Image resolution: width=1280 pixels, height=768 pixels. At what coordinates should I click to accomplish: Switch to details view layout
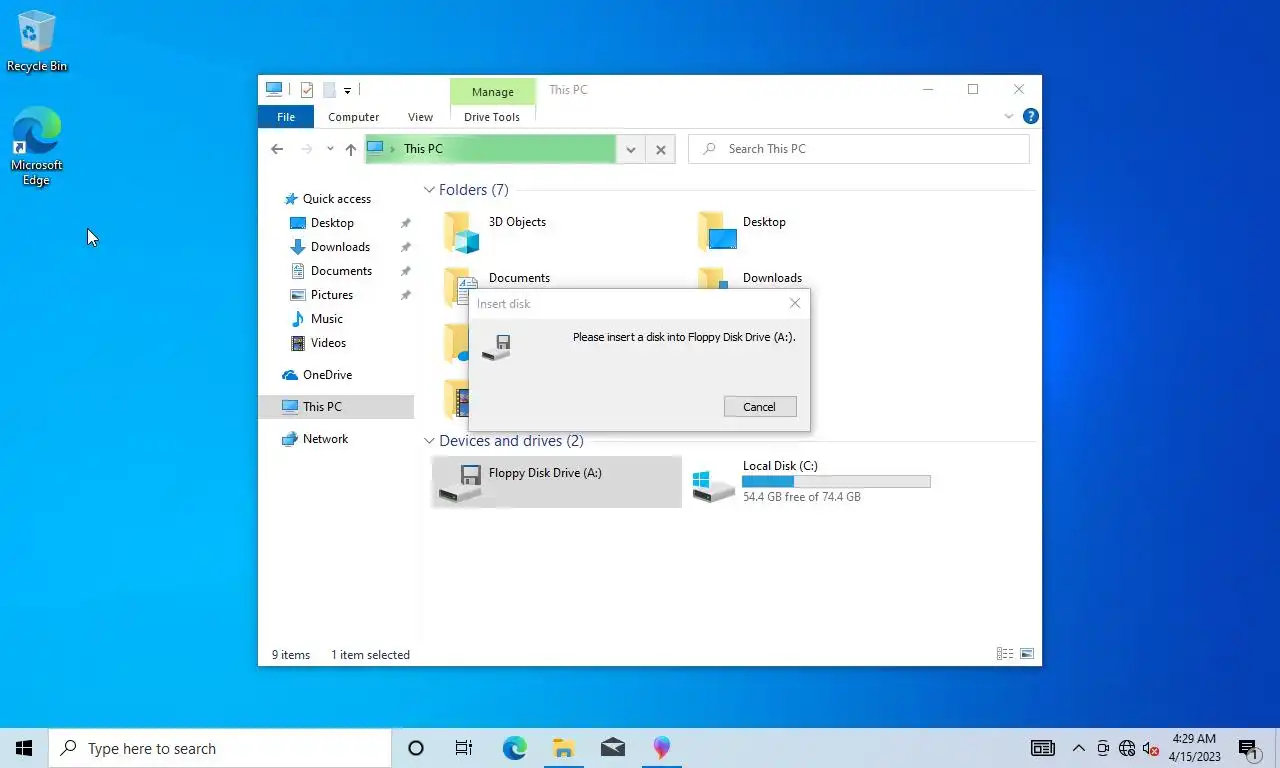tap(1005, 654)
